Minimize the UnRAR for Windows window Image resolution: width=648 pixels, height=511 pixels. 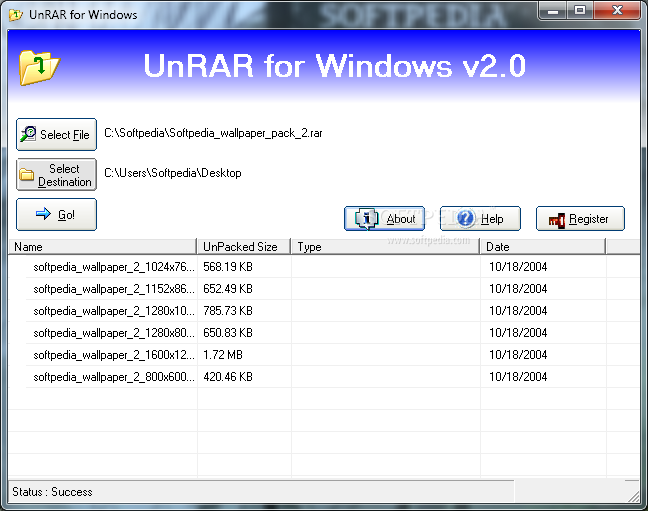pos(553,11)
